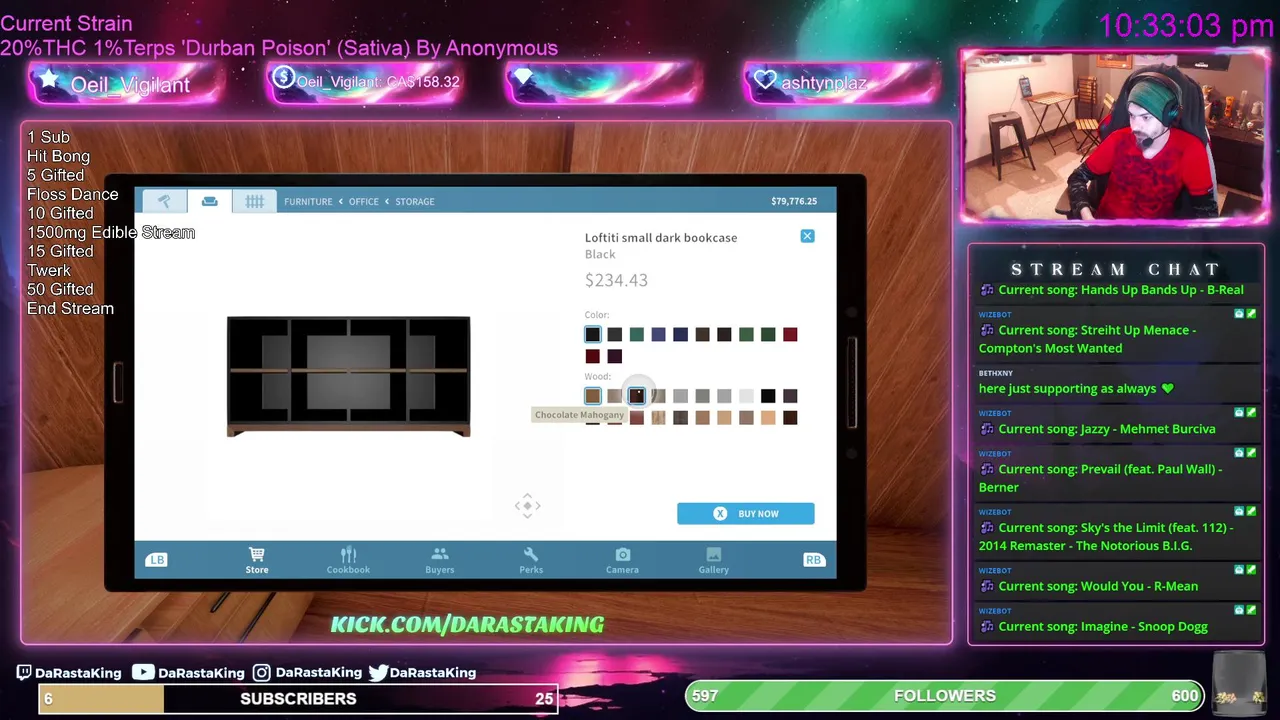Viewport: 1280px width, 720px height.
Task: Click chat message 'here just supporting as always'
Action: [x=1076, y=389]
